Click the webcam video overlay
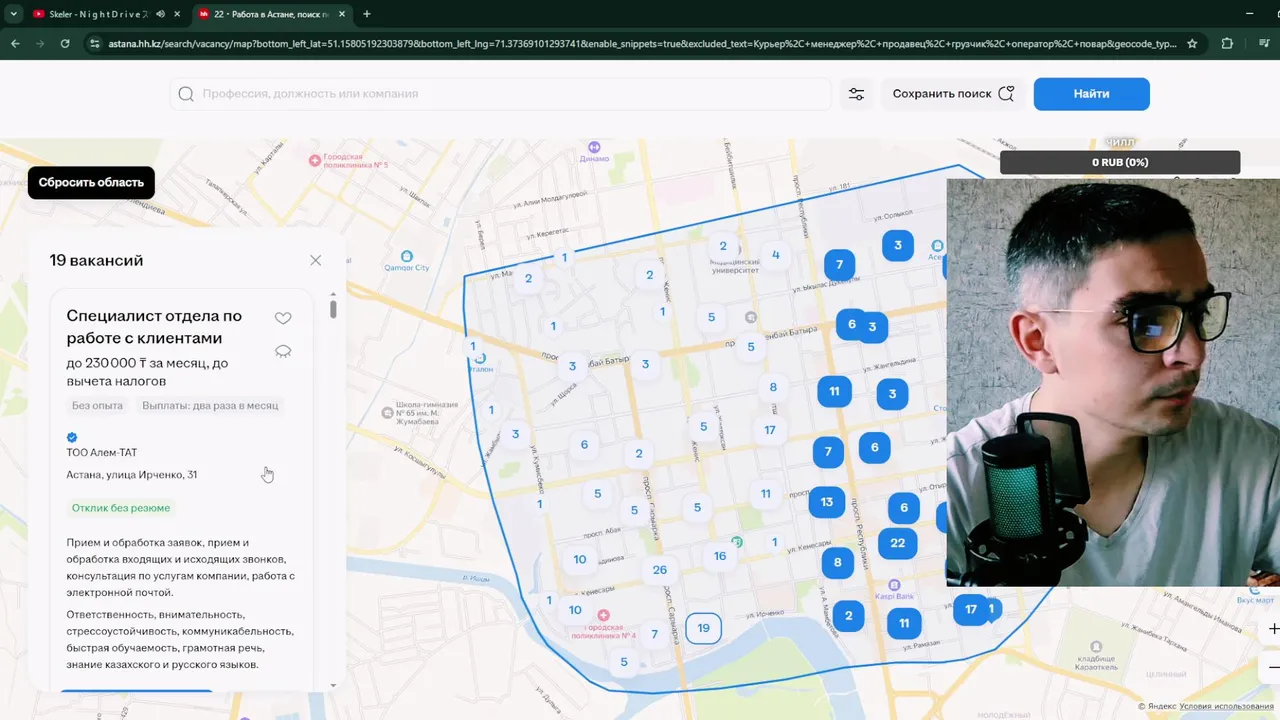This screenshot has height=720, width=1280. (x=1113, y=383)
